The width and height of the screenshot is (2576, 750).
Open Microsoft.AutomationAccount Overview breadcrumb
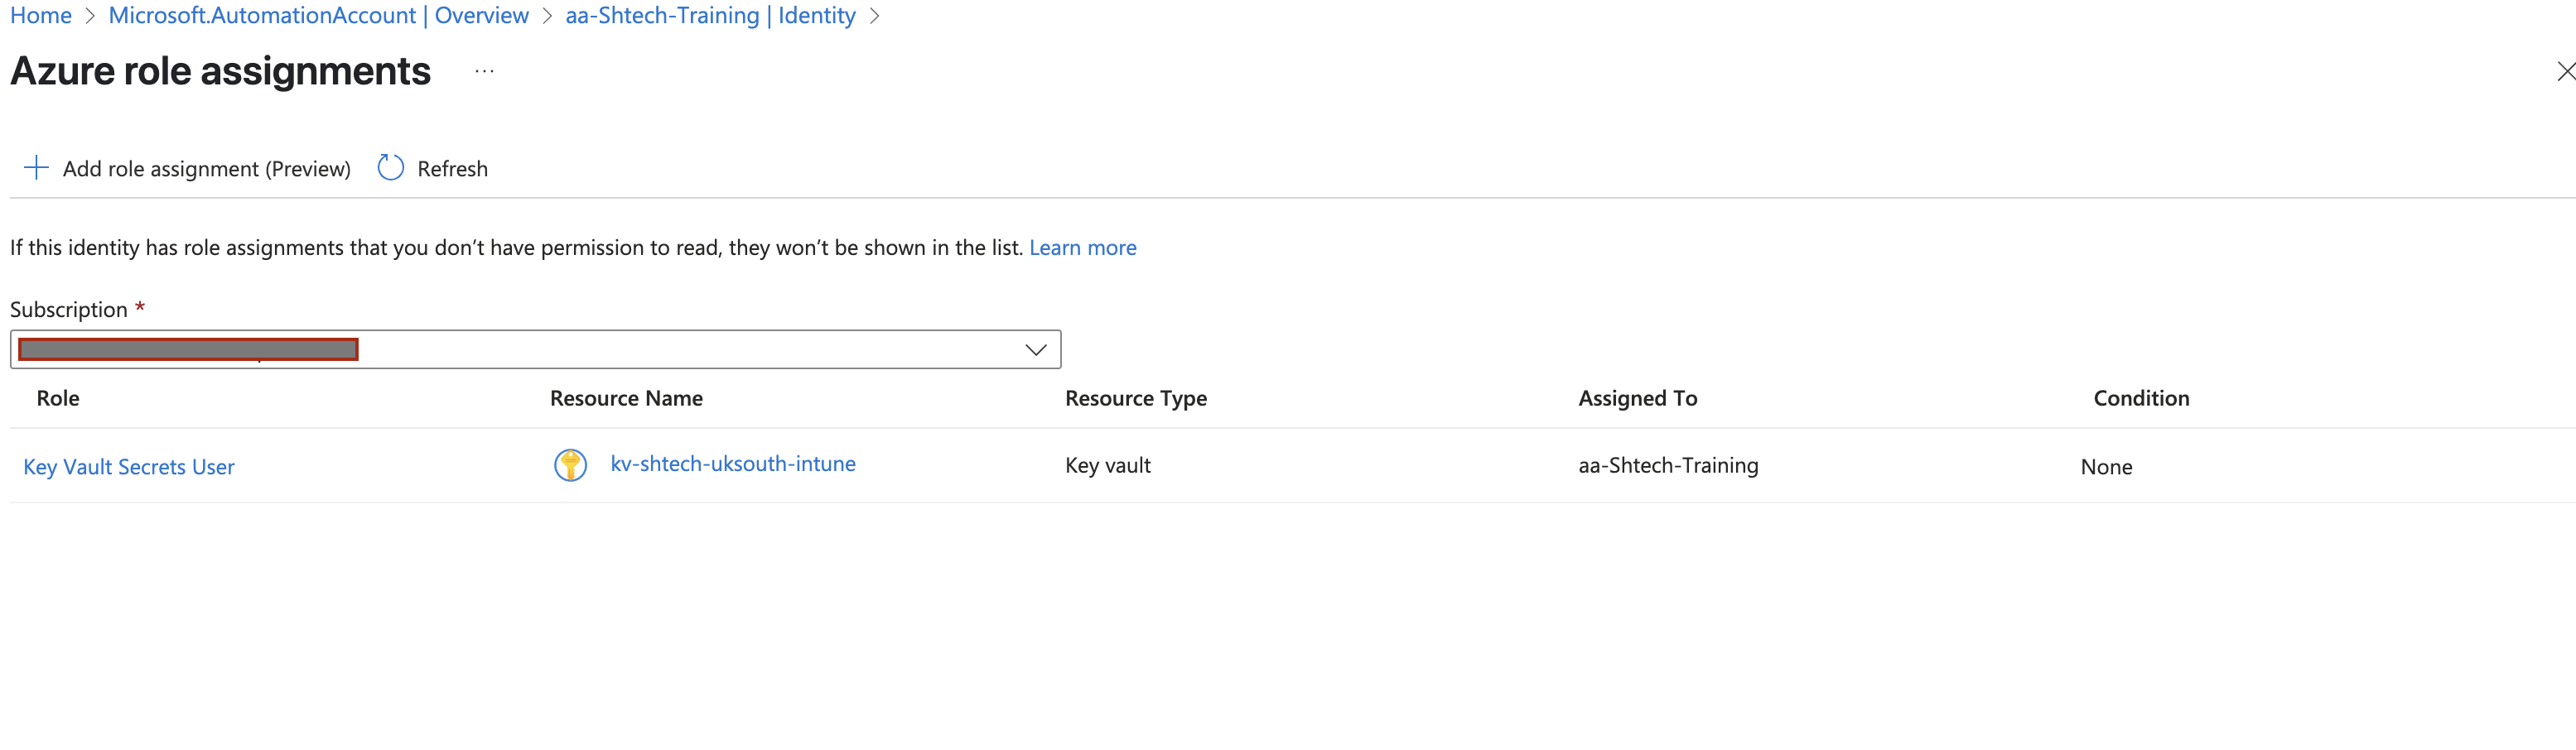tap(318, 16)
